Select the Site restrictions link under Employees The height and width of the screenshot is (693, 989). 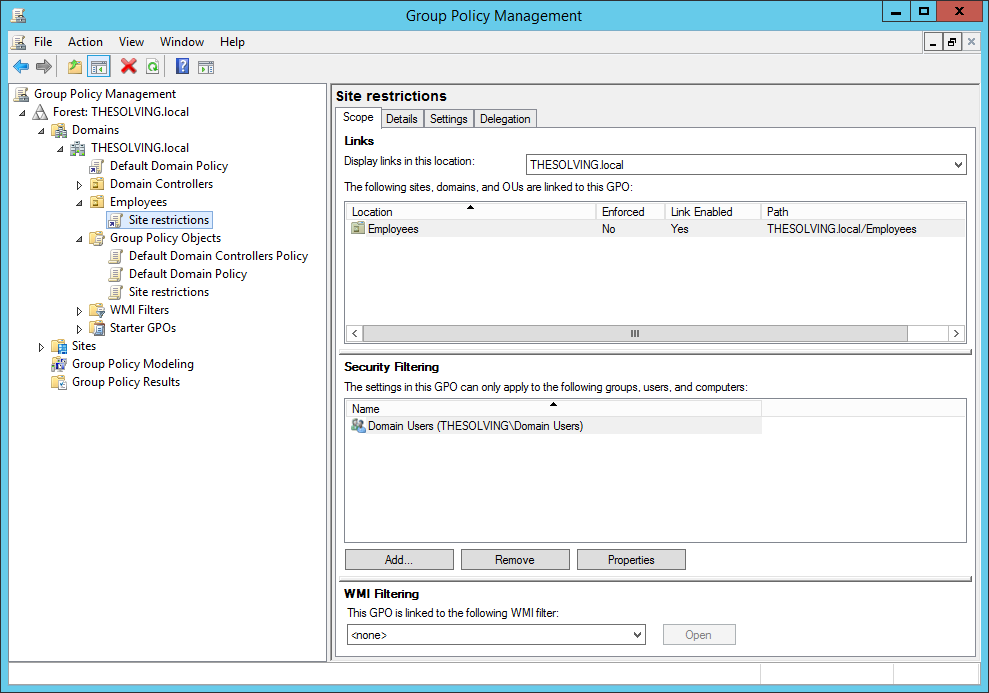pyautogui.click(x=168, y=220)
